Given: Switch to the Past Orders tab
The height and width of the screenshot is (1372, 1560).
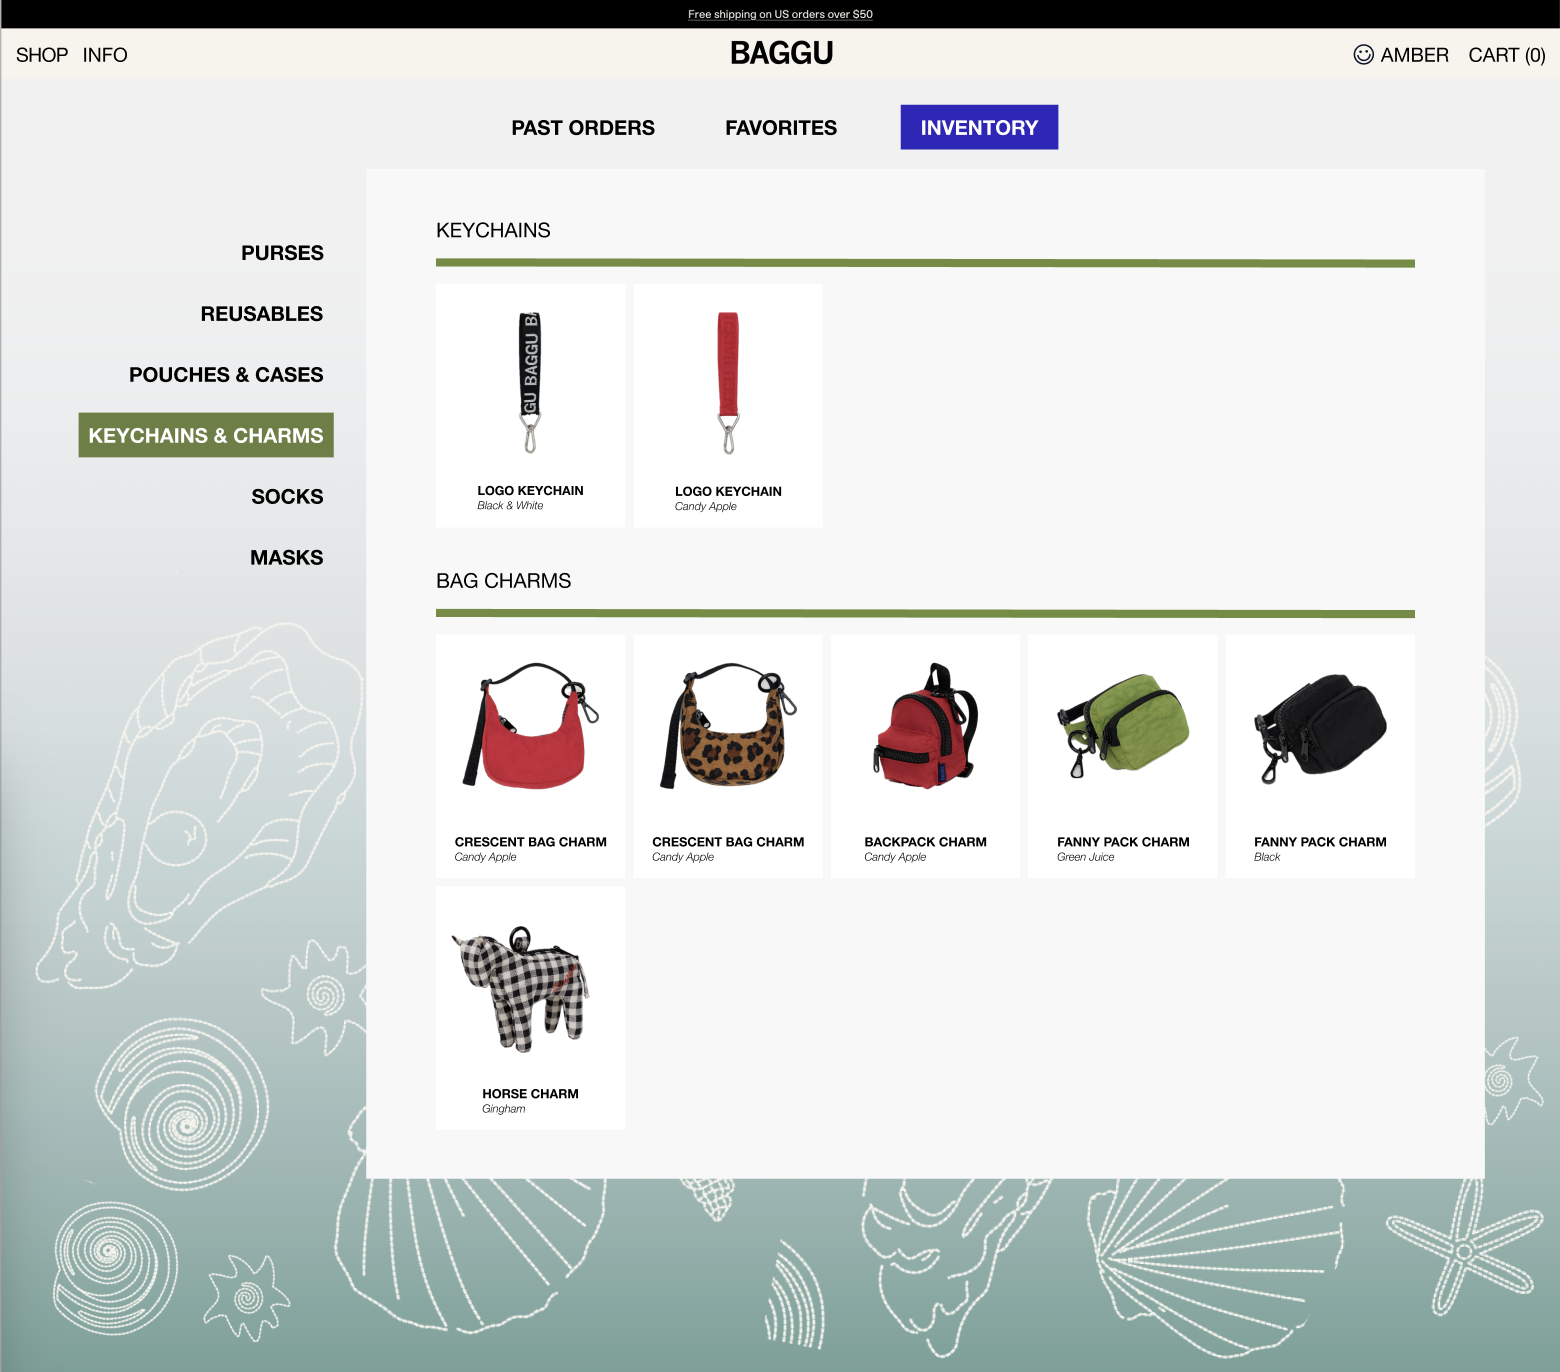Looking at the screenshot, I should 583,128.
